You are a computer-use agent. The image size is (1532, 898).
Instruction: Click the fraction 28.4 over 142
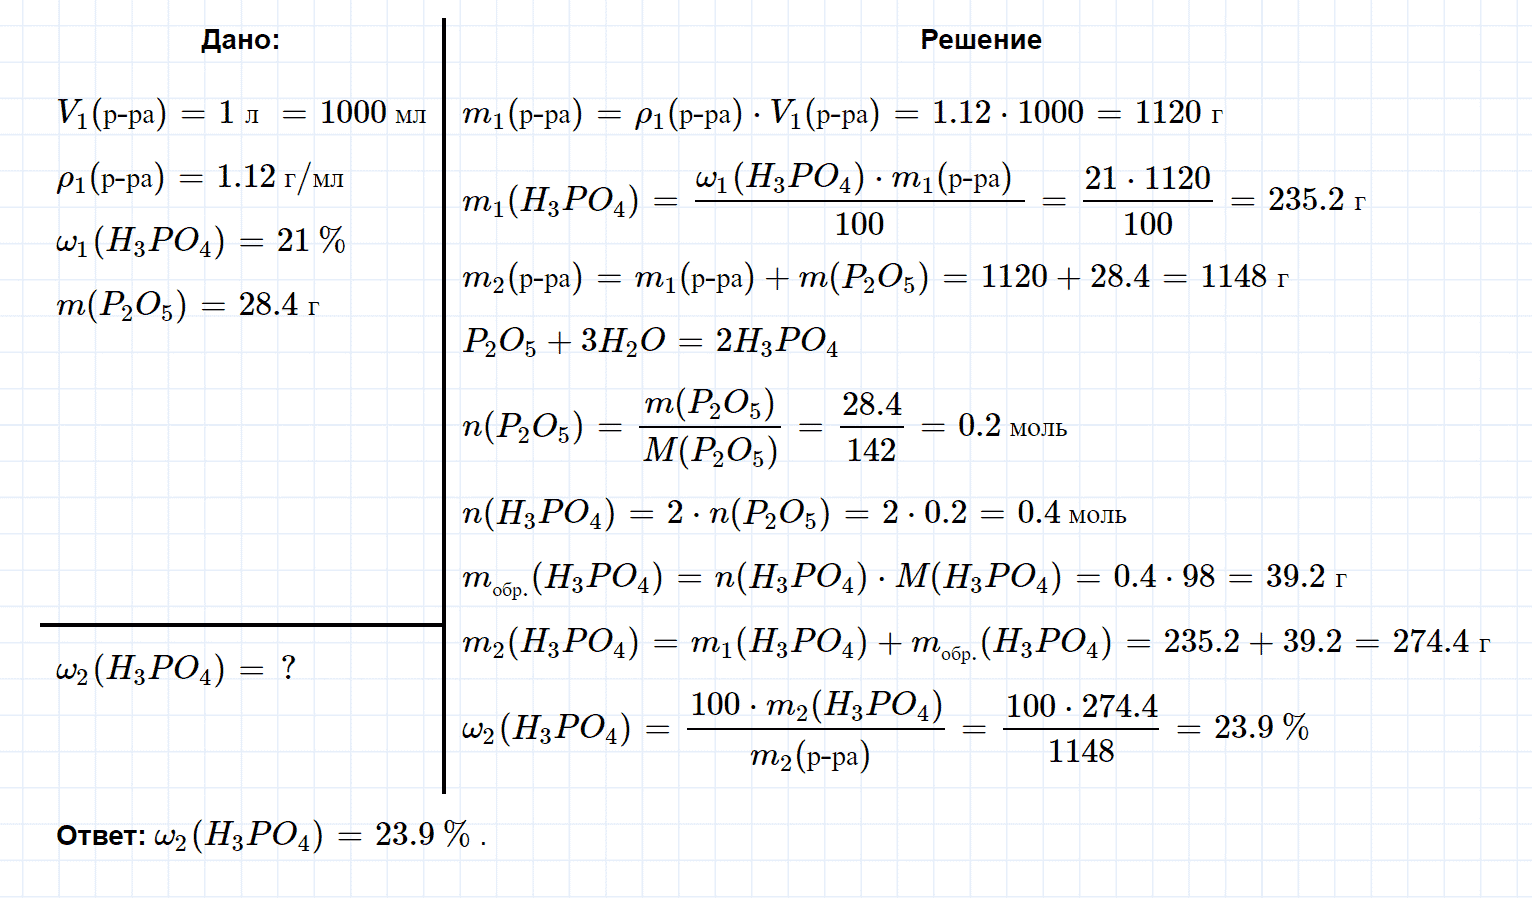[x=872, y=427]
